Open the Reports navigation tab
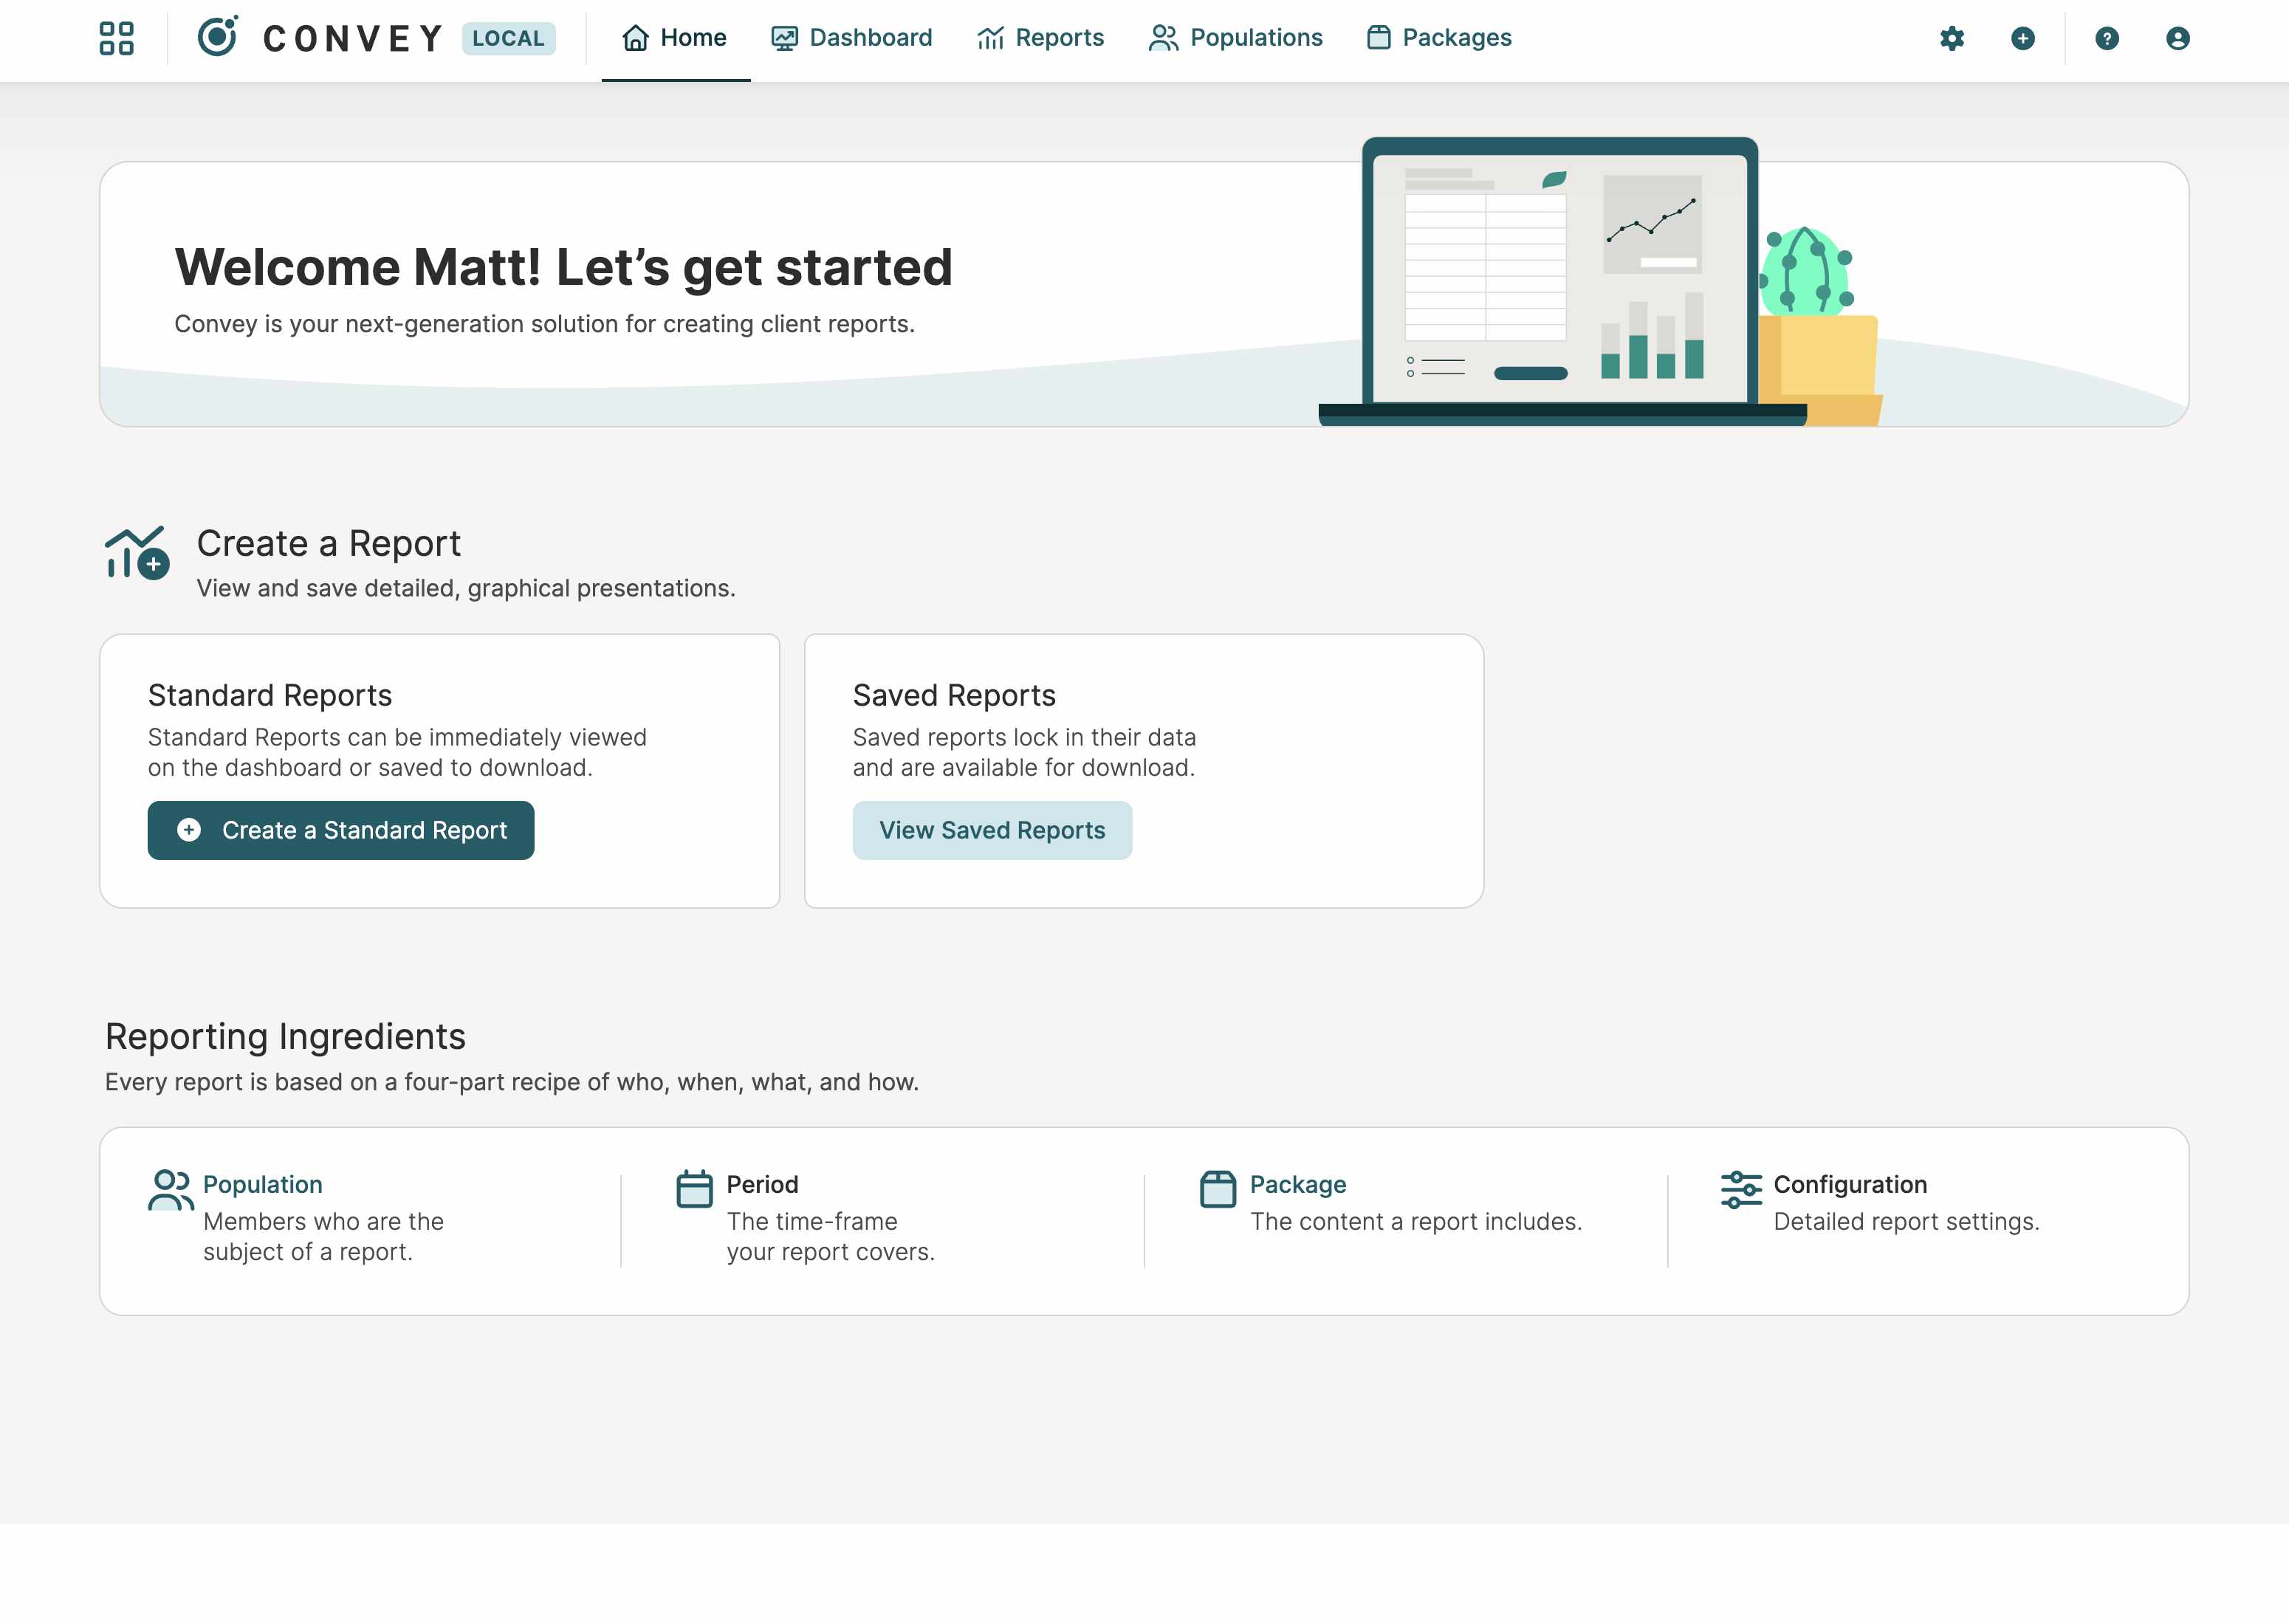The image size is (2289, 1624). [x=1040, y=38]
